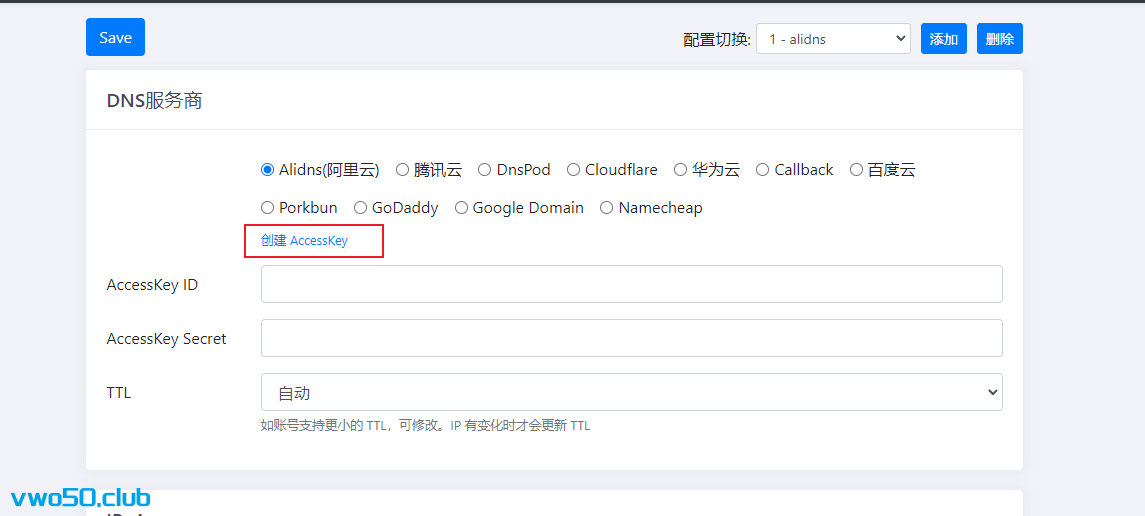The width and height of the screenshot is (1145, 516).
Task: Select the Callback radio button
Action: (762, 170)
